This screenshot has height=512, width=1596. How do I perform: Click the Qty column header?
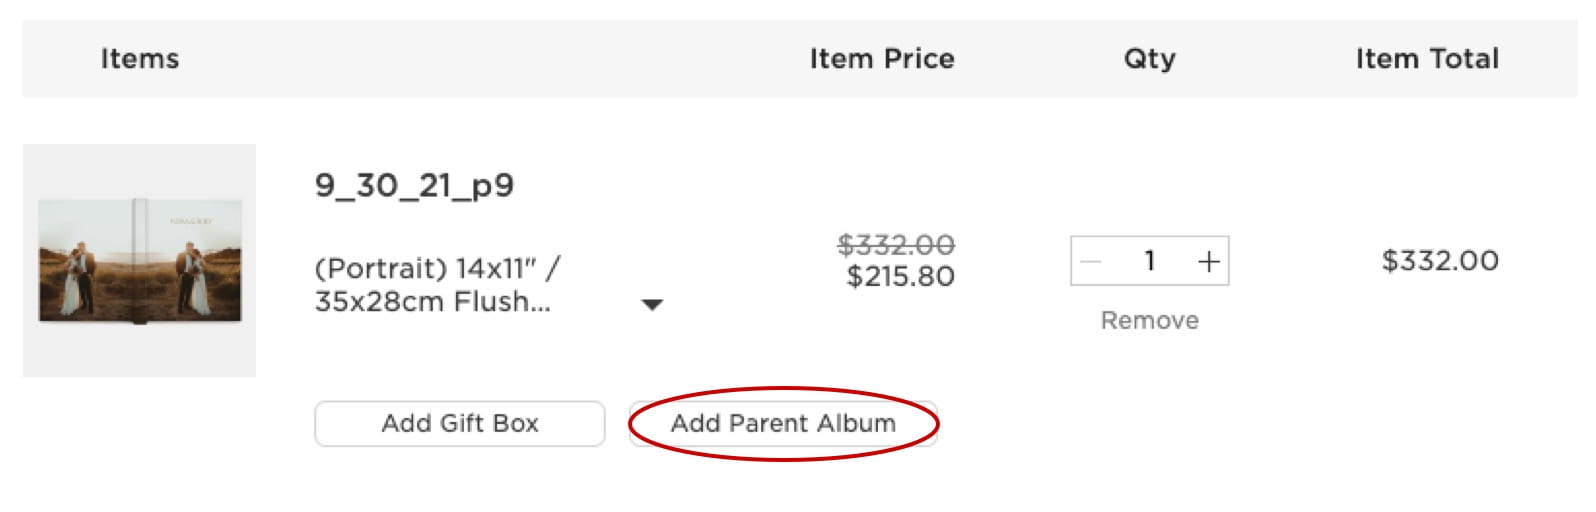[x=1149, y=59]
